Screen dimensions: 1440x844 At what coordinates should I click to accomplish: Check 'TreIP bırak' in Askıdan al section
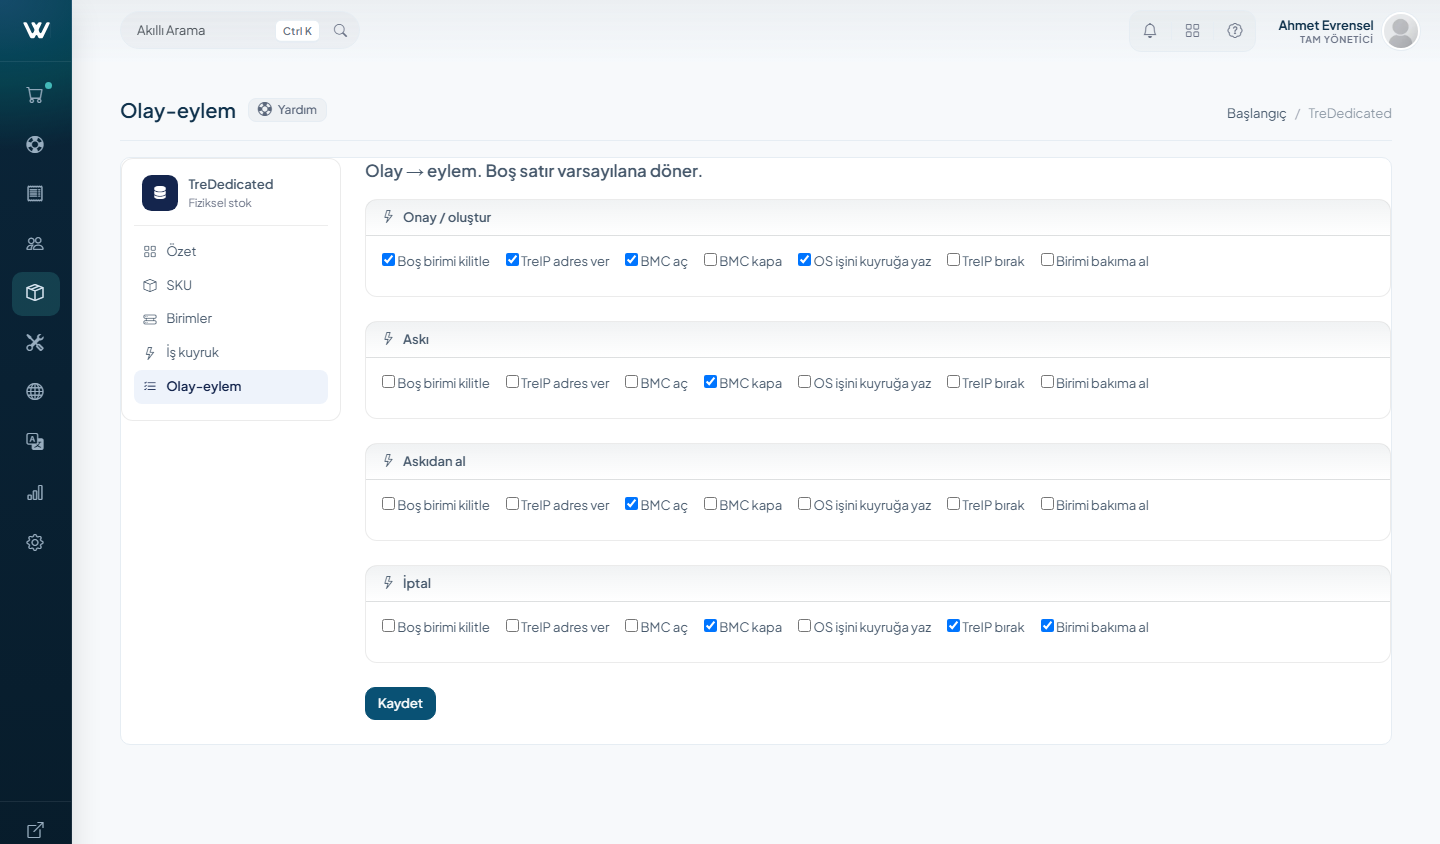[953, 504]
